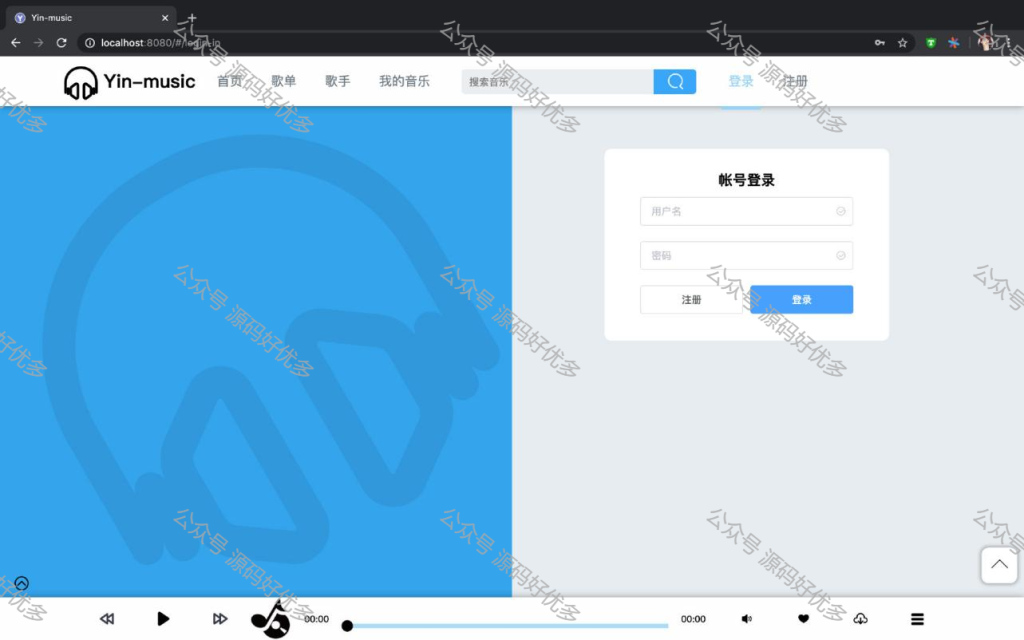1024x640 pixels.
Task: Collapse the player bar with circle chevron
Action: (22, 583)
